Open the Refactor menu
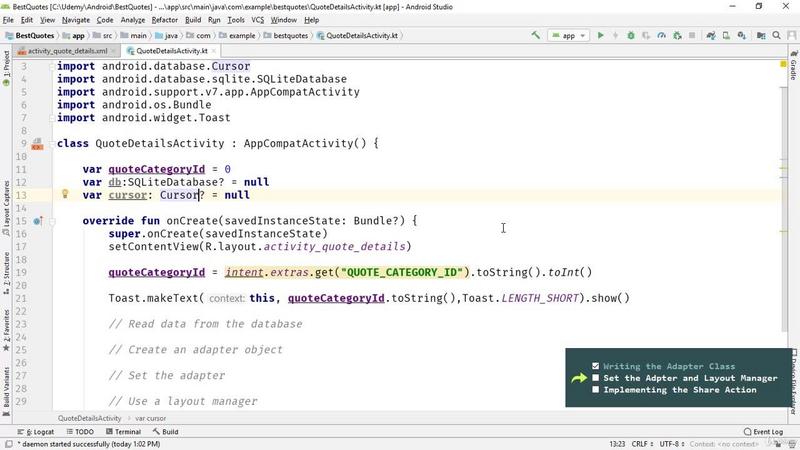 (x=165, y=20)
